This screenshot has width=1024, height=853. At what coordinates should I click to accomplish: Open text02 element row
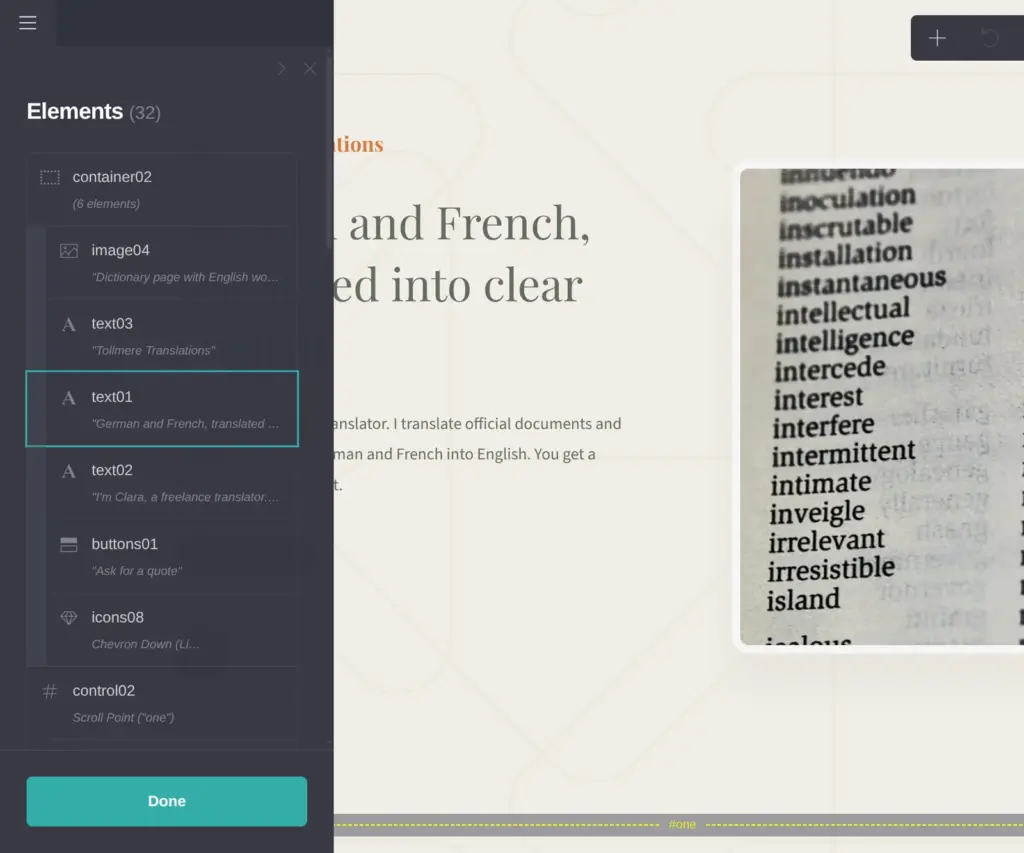click(171, 483)
